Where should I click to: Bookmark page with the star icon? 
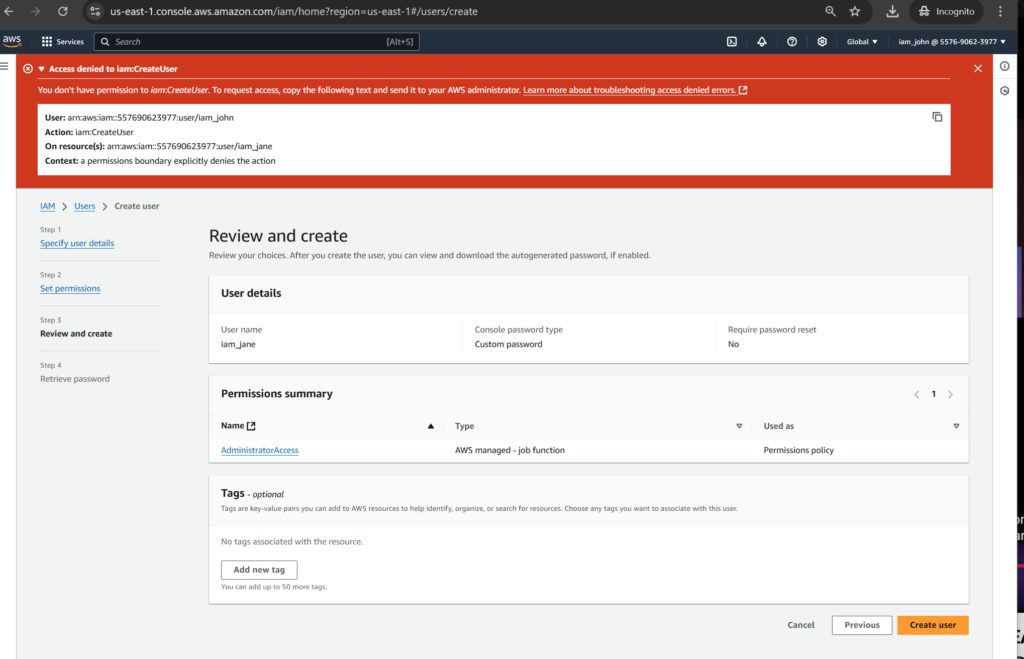855,11
